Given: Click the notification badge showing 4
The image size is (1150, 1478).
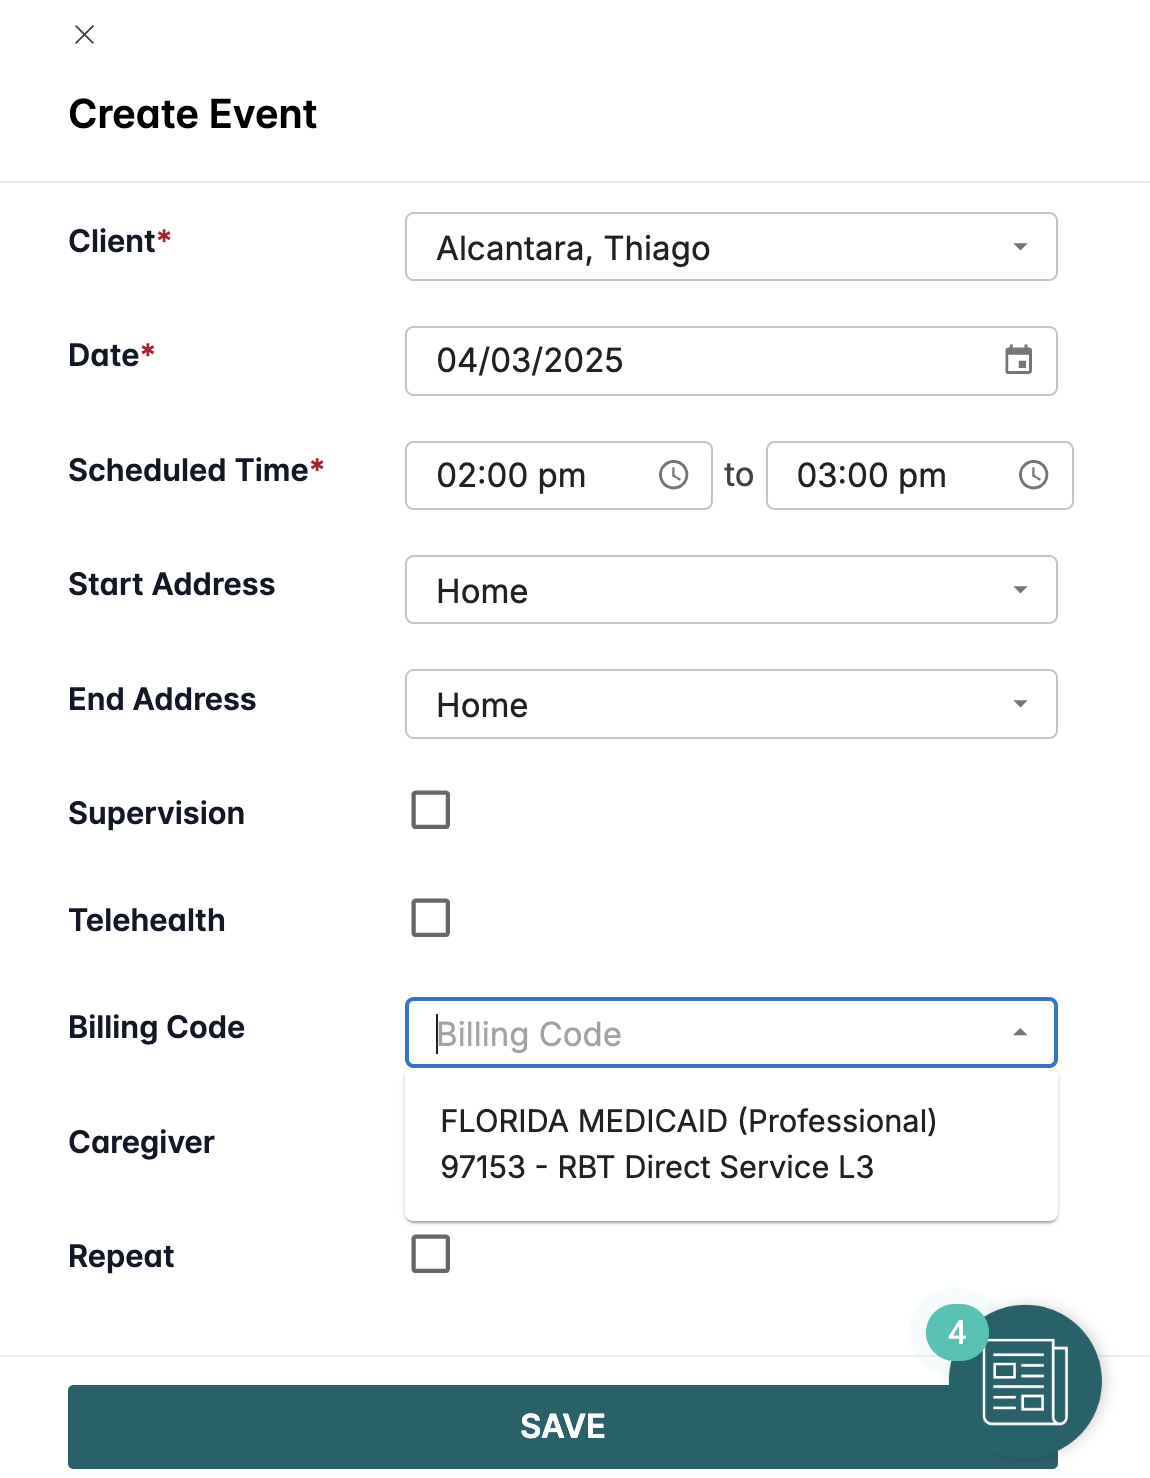Looking at the screenshot, I should point(957,1332).
